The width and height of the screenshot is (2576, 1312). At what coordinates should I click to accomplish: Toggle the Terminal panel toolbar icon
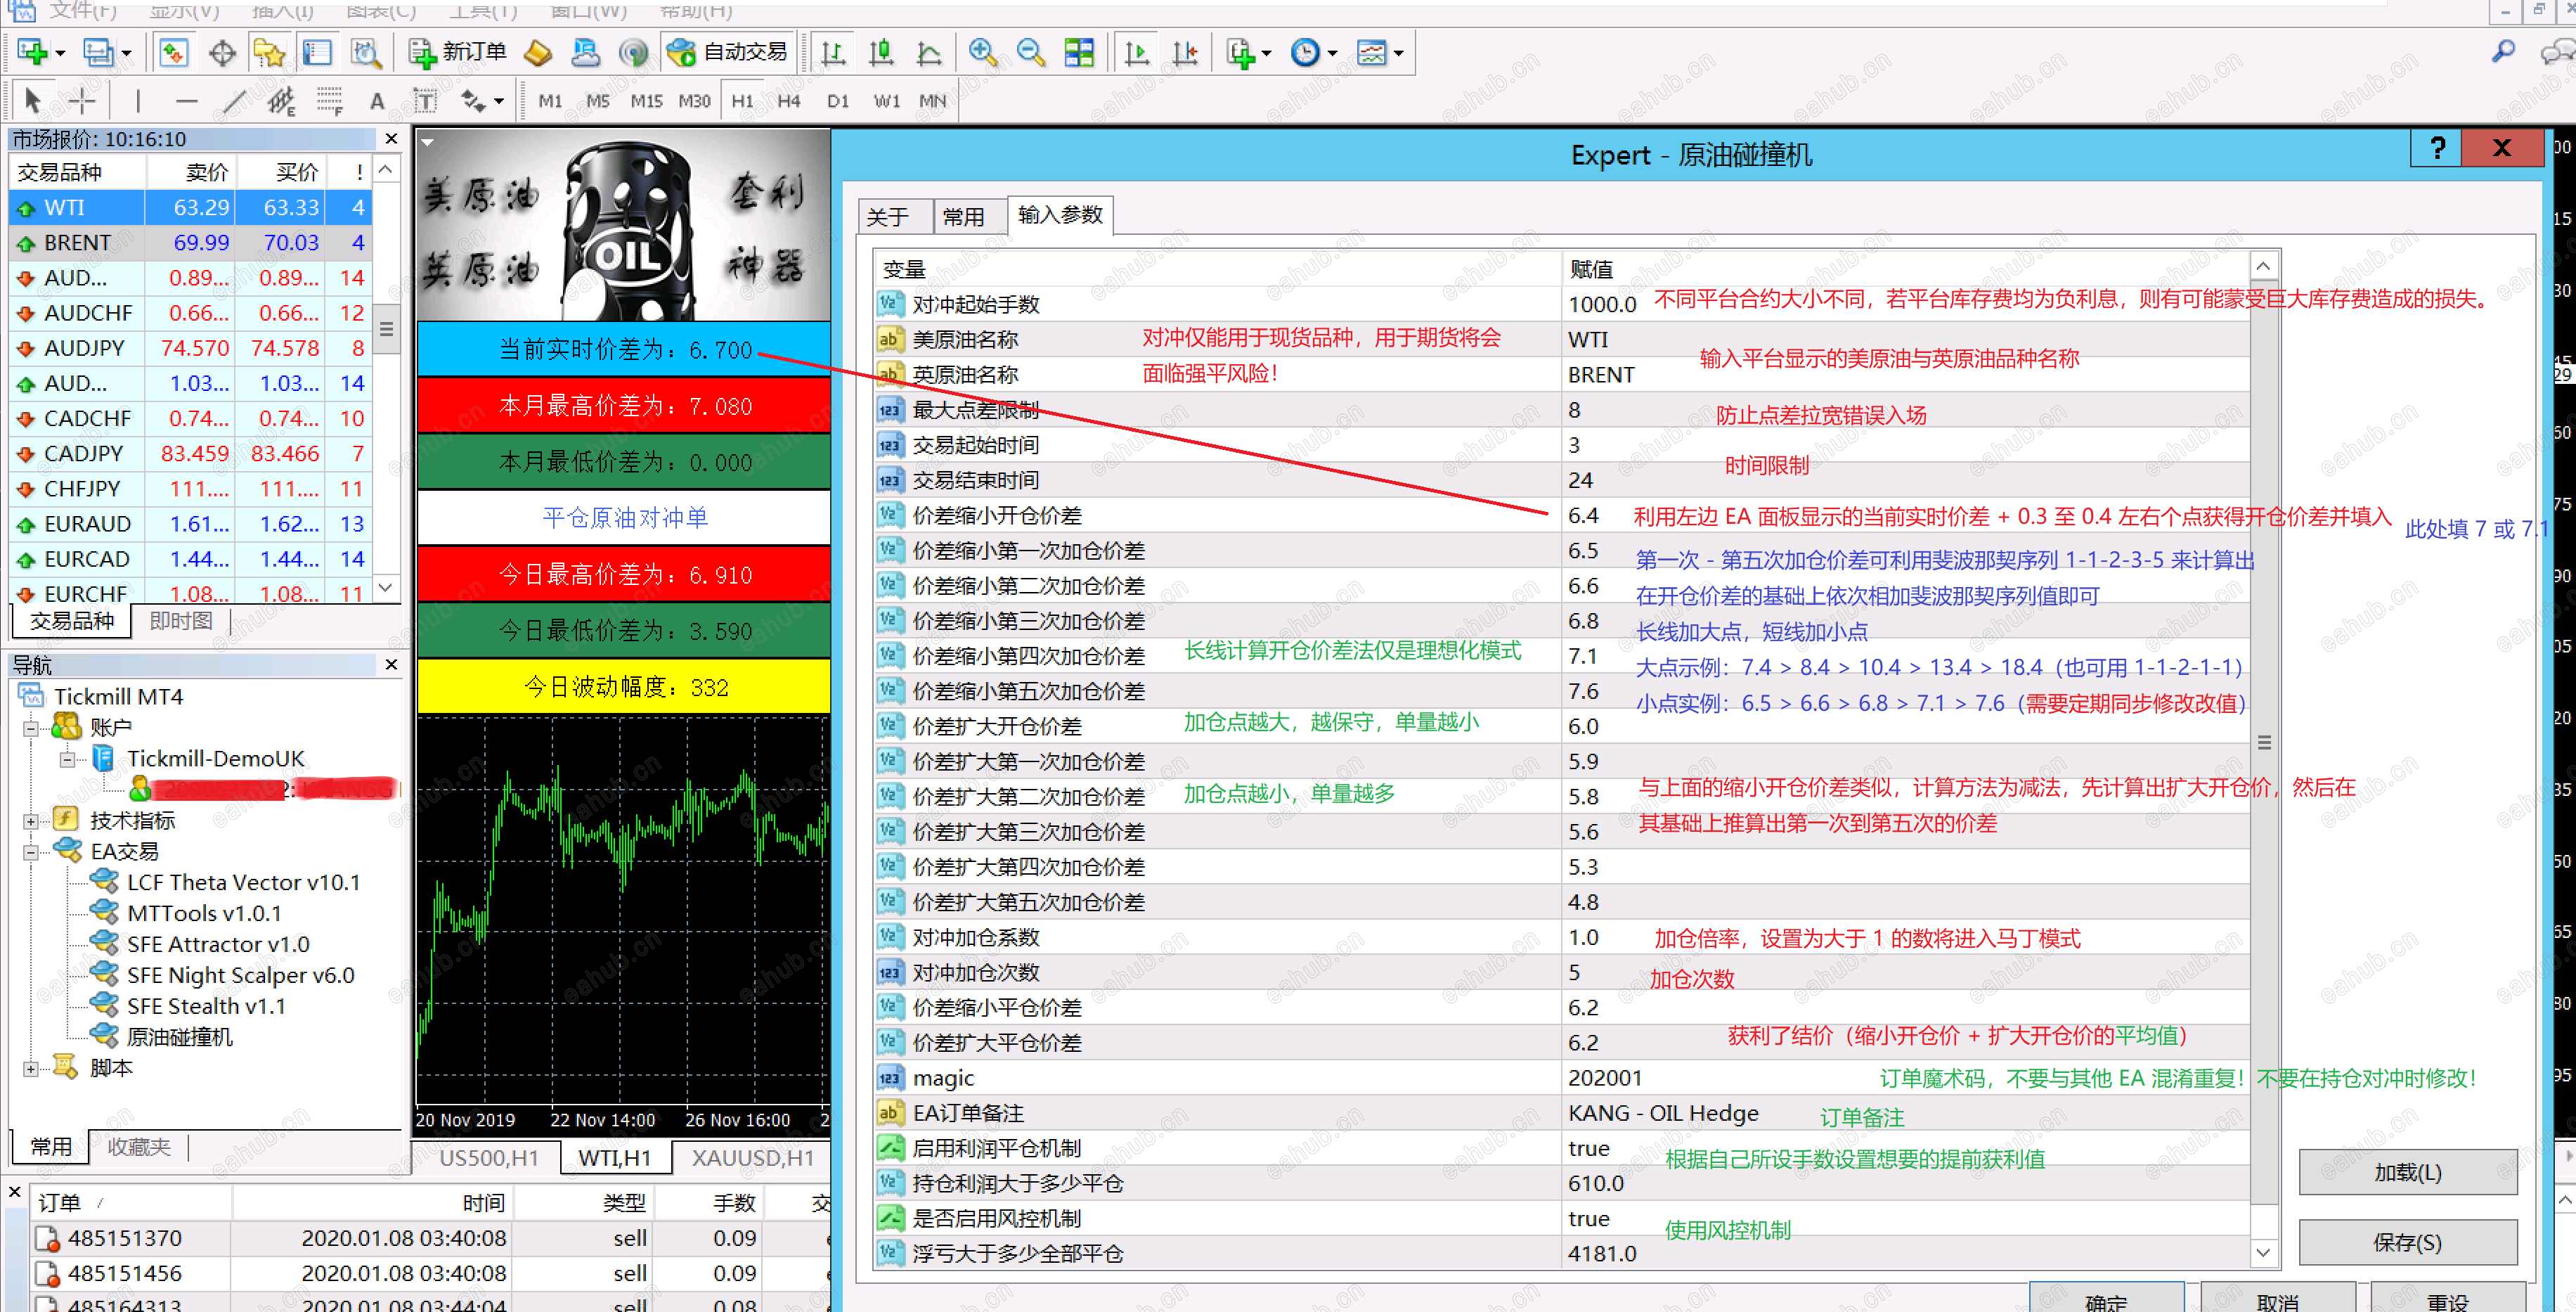pyautogui.click(x=318, y=52)
